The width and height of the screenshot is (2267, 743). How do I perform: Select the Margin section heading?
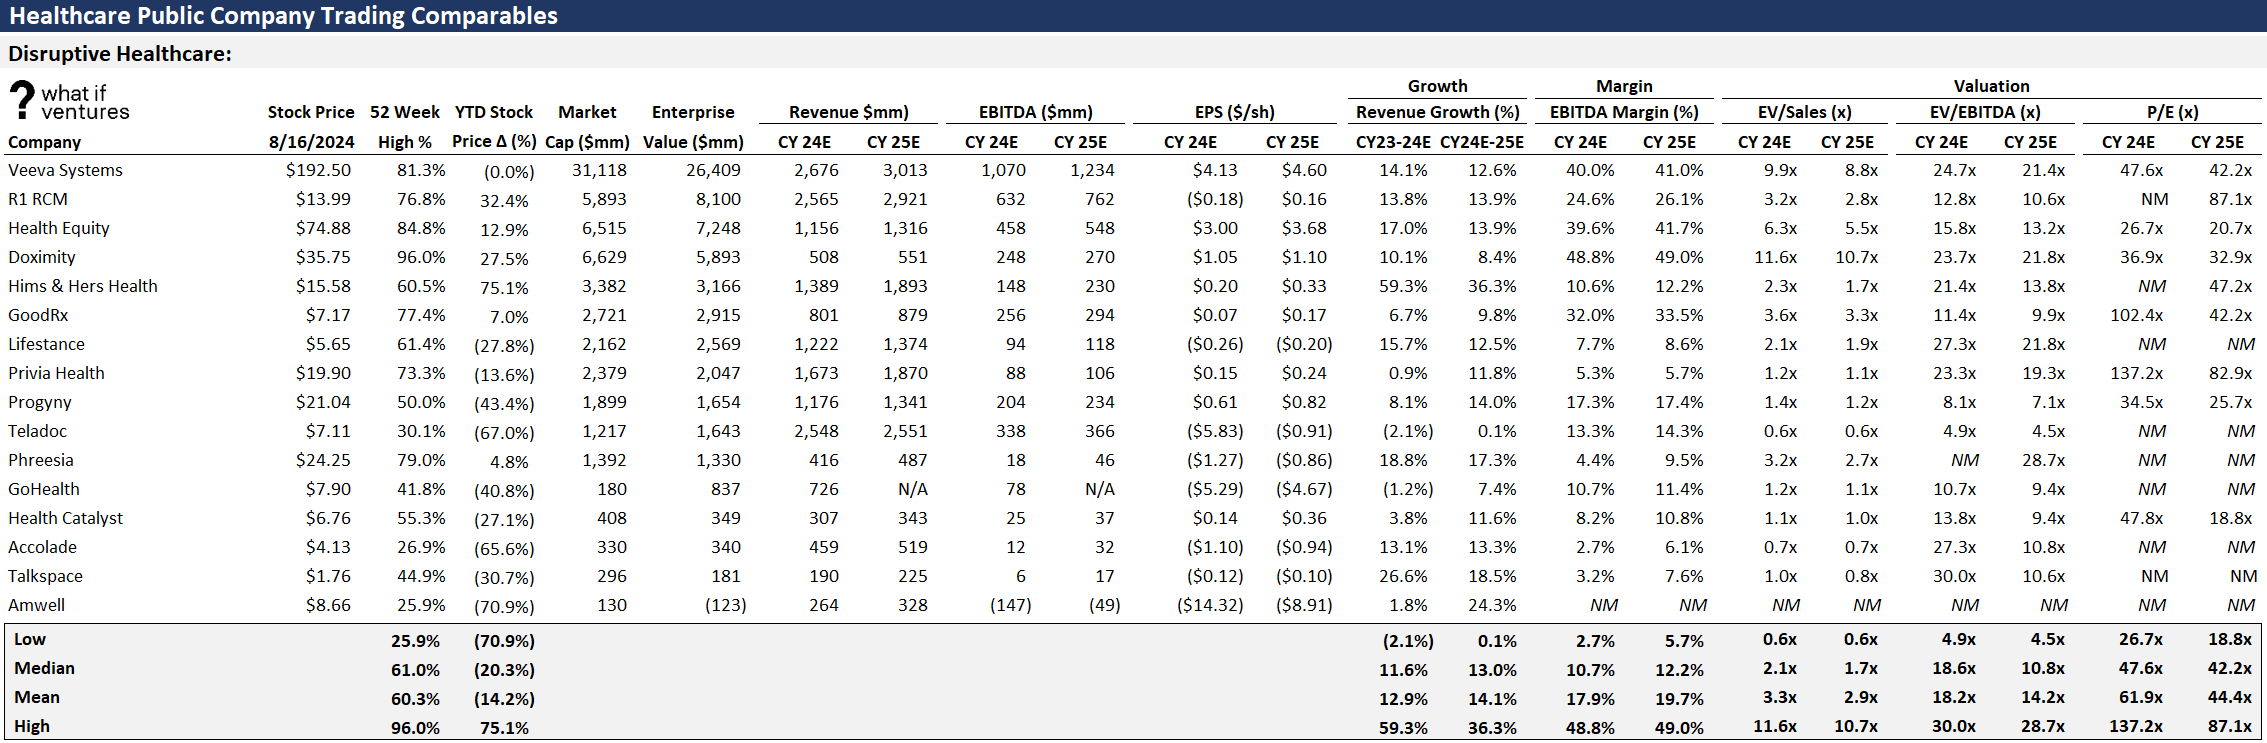1625,86
